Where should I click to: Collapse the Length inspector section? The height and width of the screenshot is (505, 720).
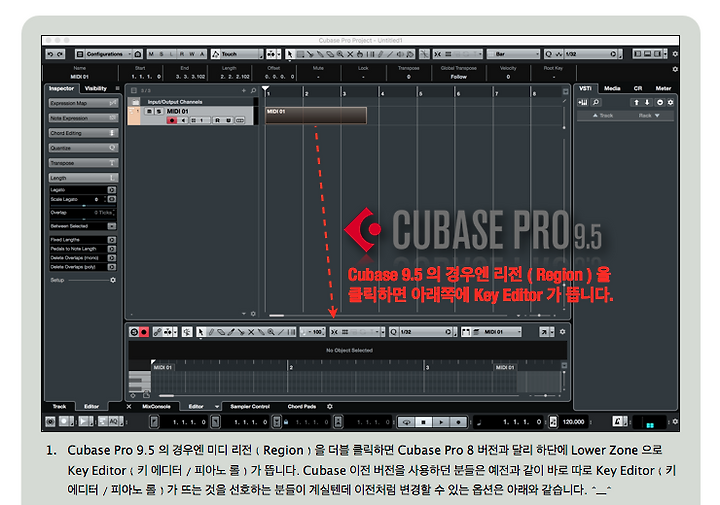pos(84,178)
